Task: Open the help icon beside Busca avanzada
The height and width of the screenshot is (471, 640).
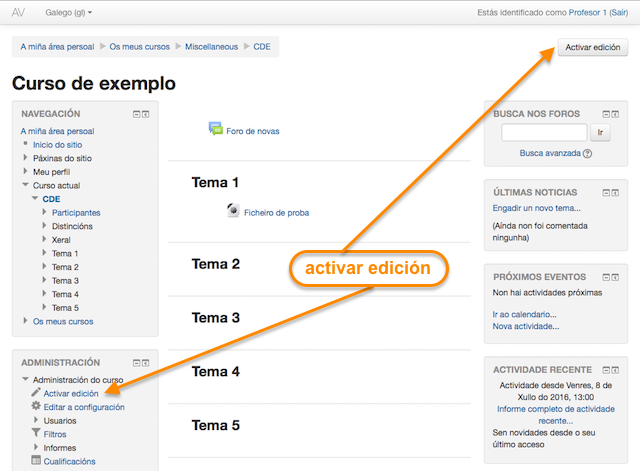Action: [587, 154]
